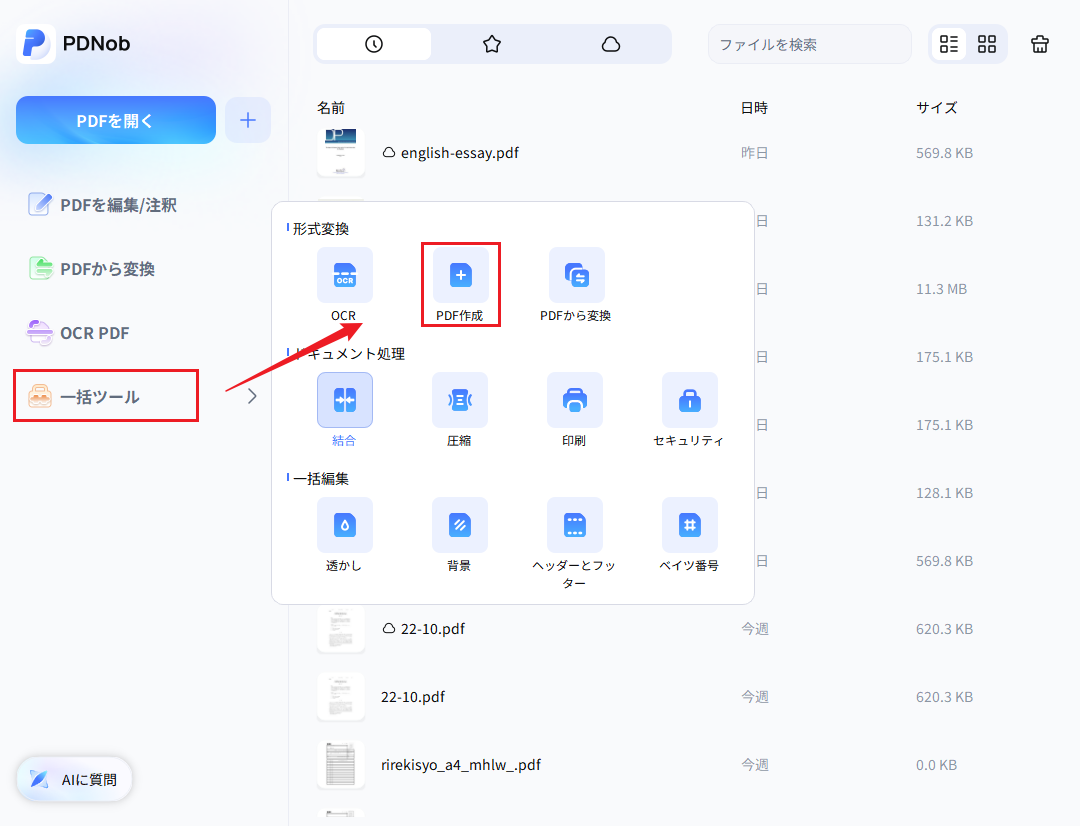This screenshot has width=1080, height=826.
Task: Click the 名前 column header
Action: coord(331,107)
